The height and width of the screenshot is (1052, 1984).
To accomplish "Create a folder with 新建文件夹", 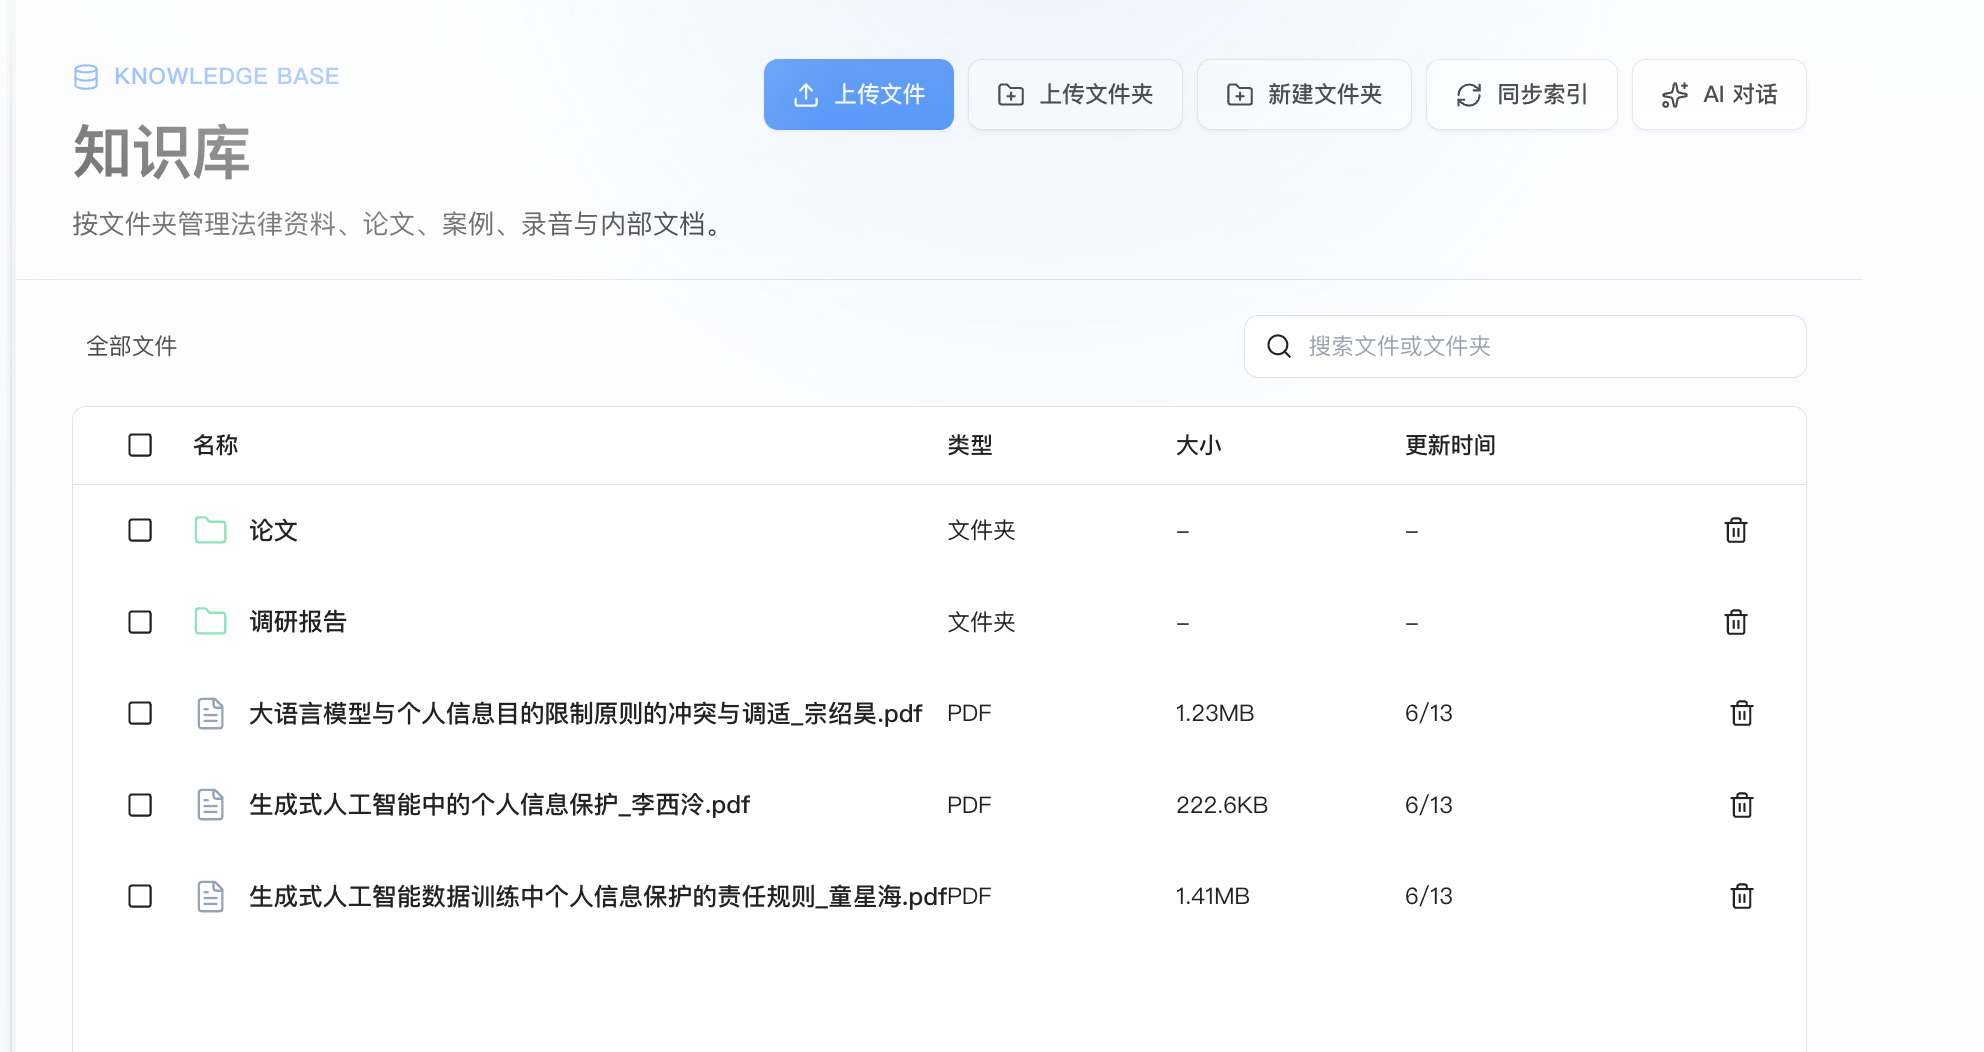I will (x=1304, y=94).
